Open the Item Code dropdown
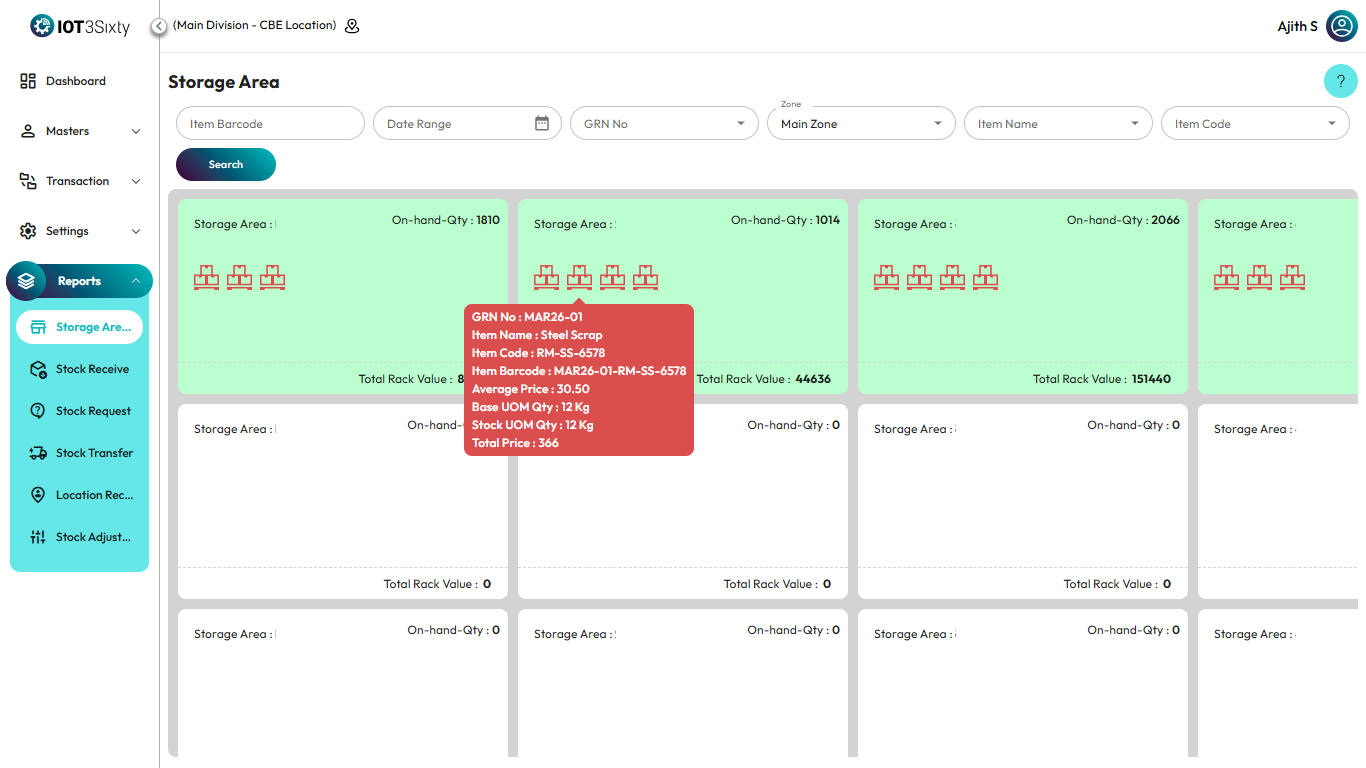 click(1255, 124)
